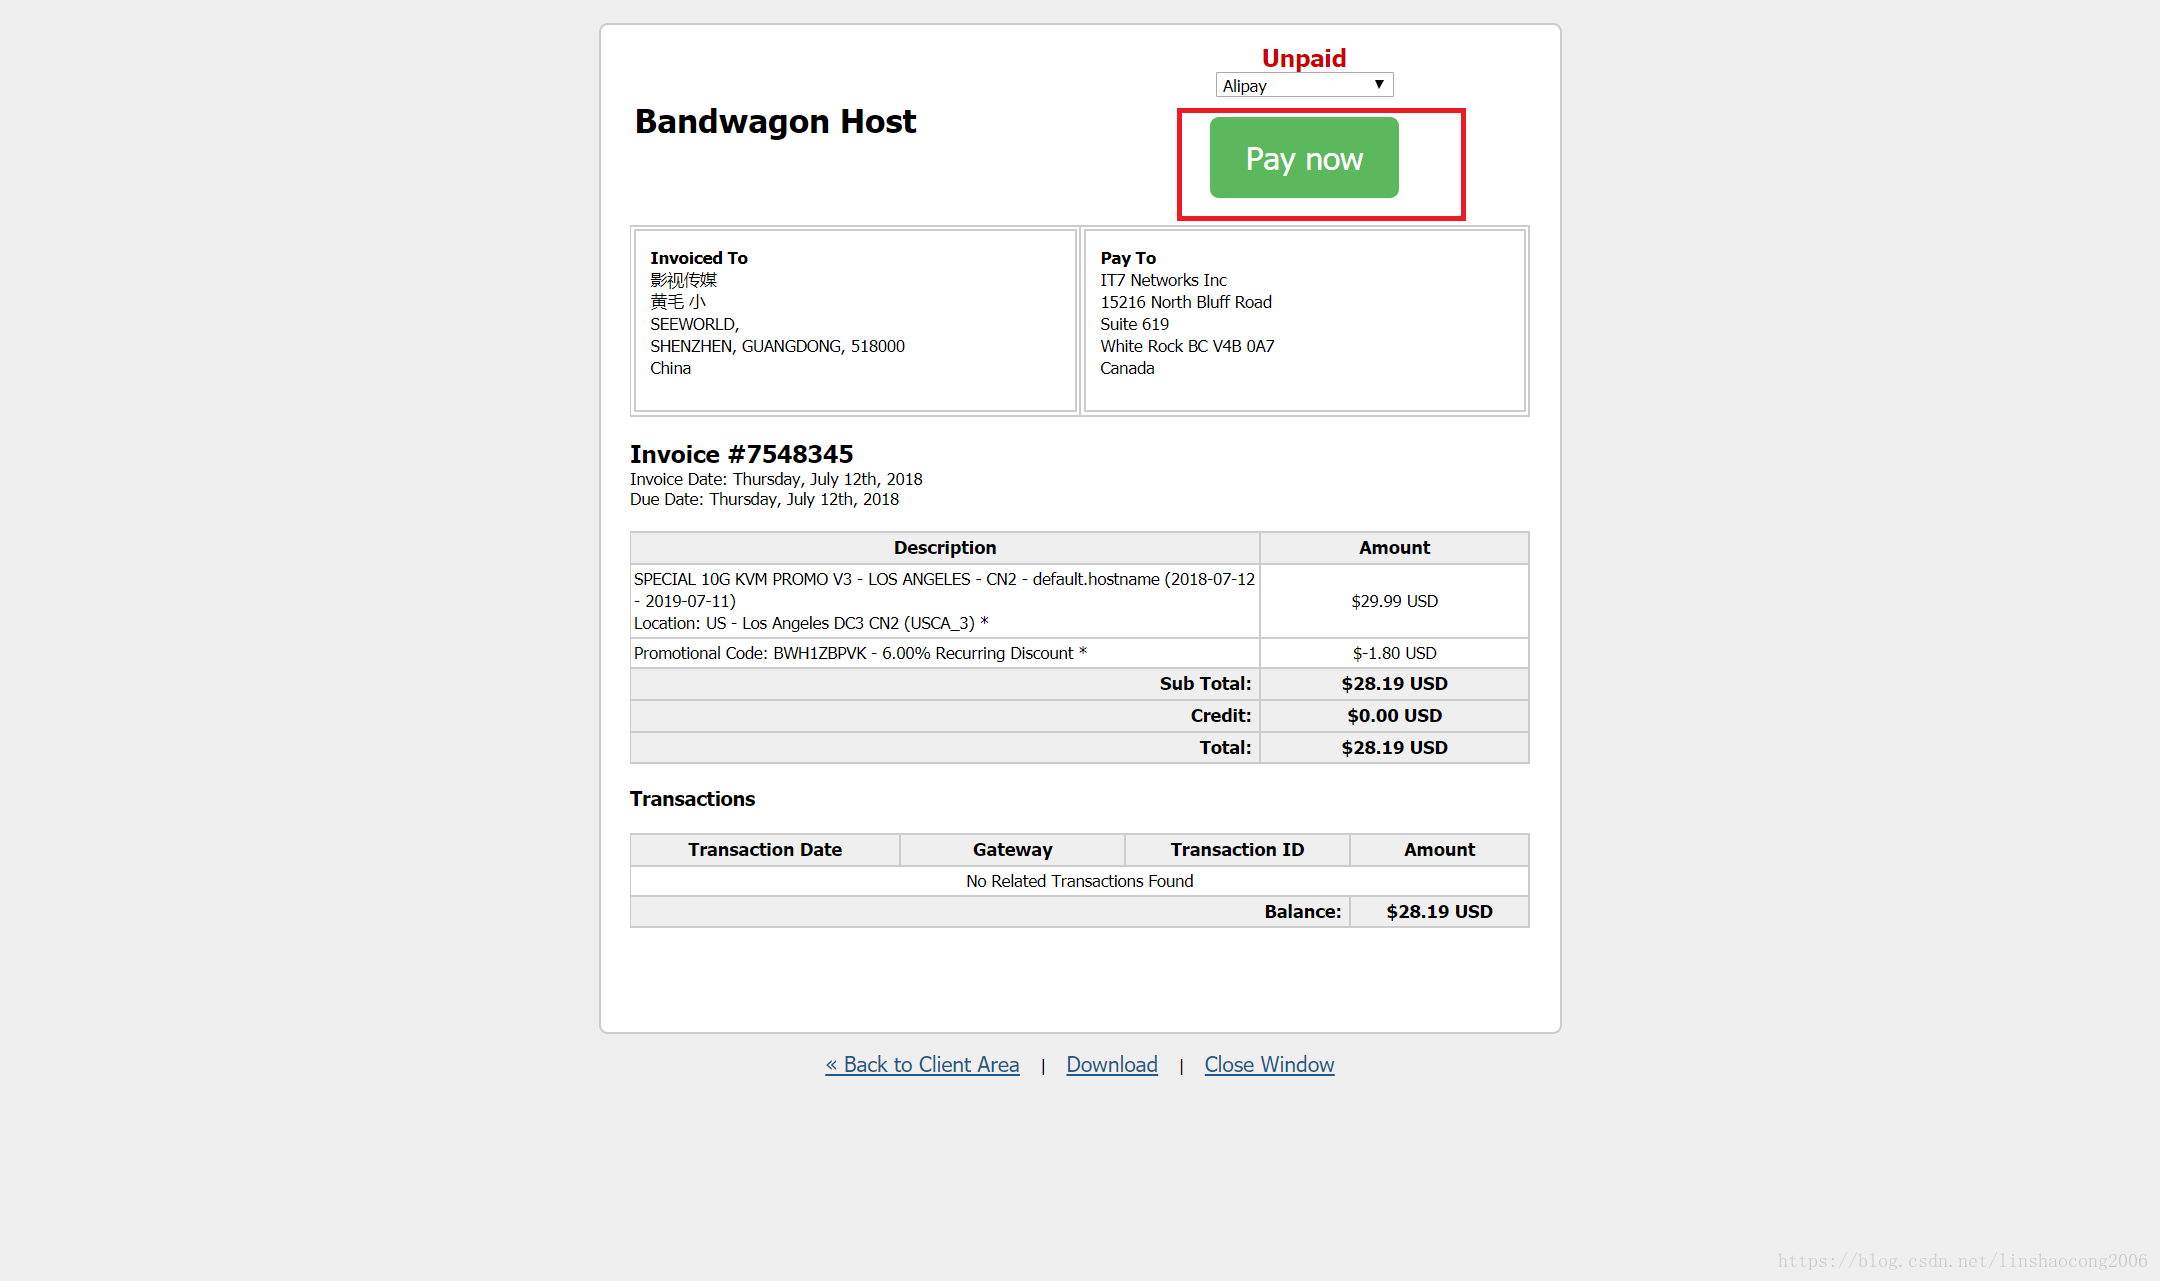2160x1281 pixels.
Task: Click the Gateway column header
Action: pyautogui.click(x=1012, y=850)
